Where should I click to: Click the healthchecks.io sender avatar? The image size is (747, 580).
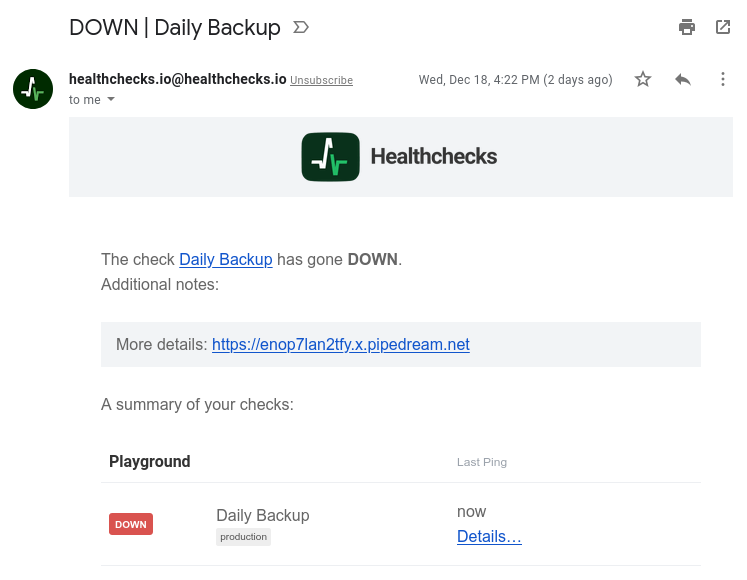click(x=33, y=89)
